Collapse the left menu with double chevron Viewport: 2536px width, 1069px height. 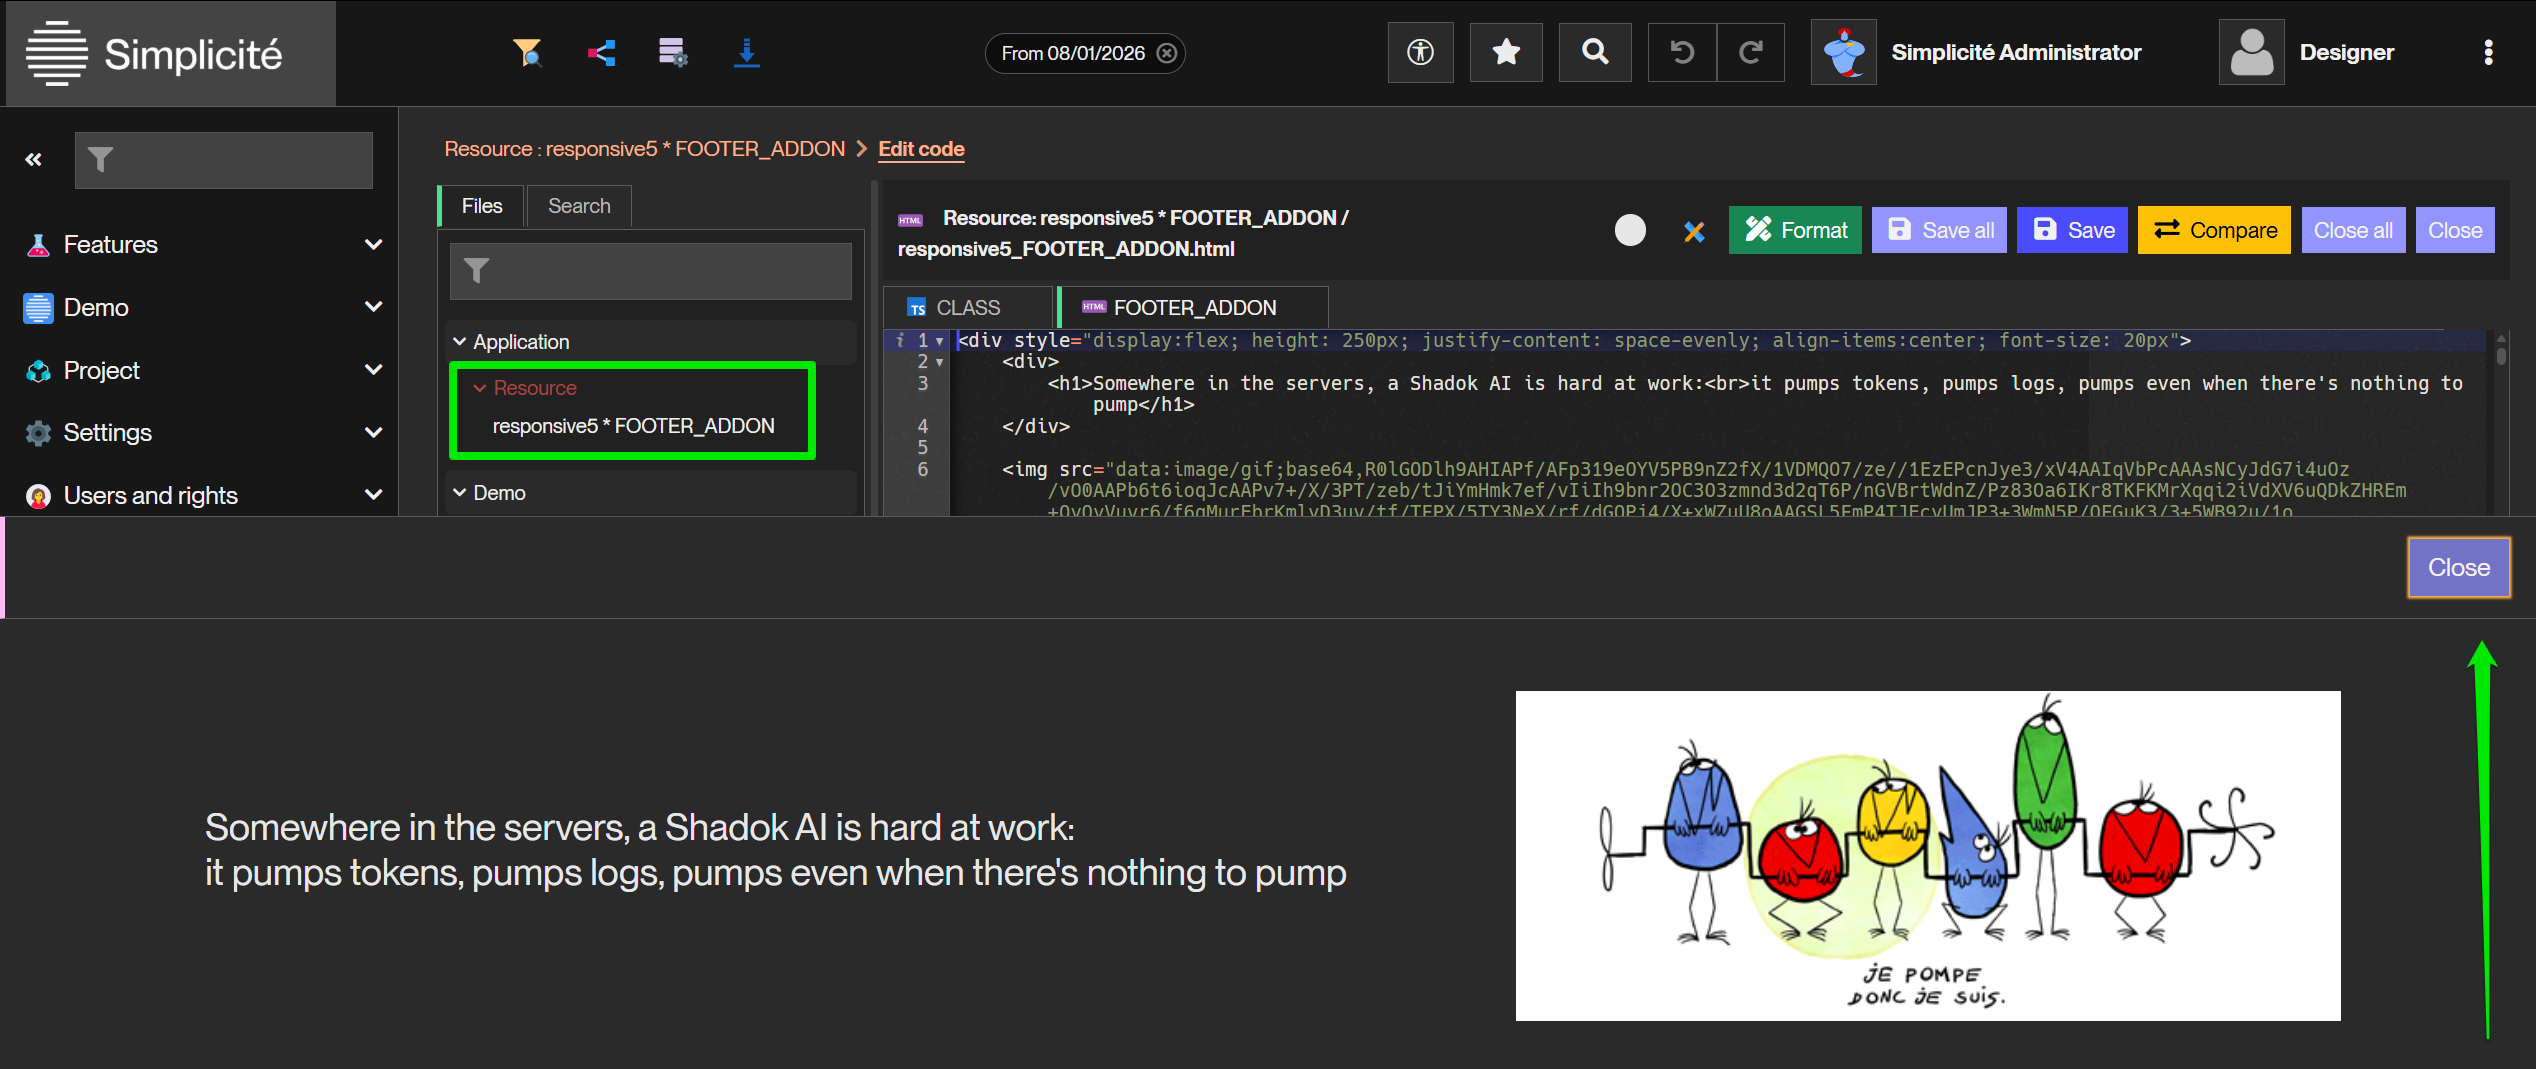tap(34, 159)
